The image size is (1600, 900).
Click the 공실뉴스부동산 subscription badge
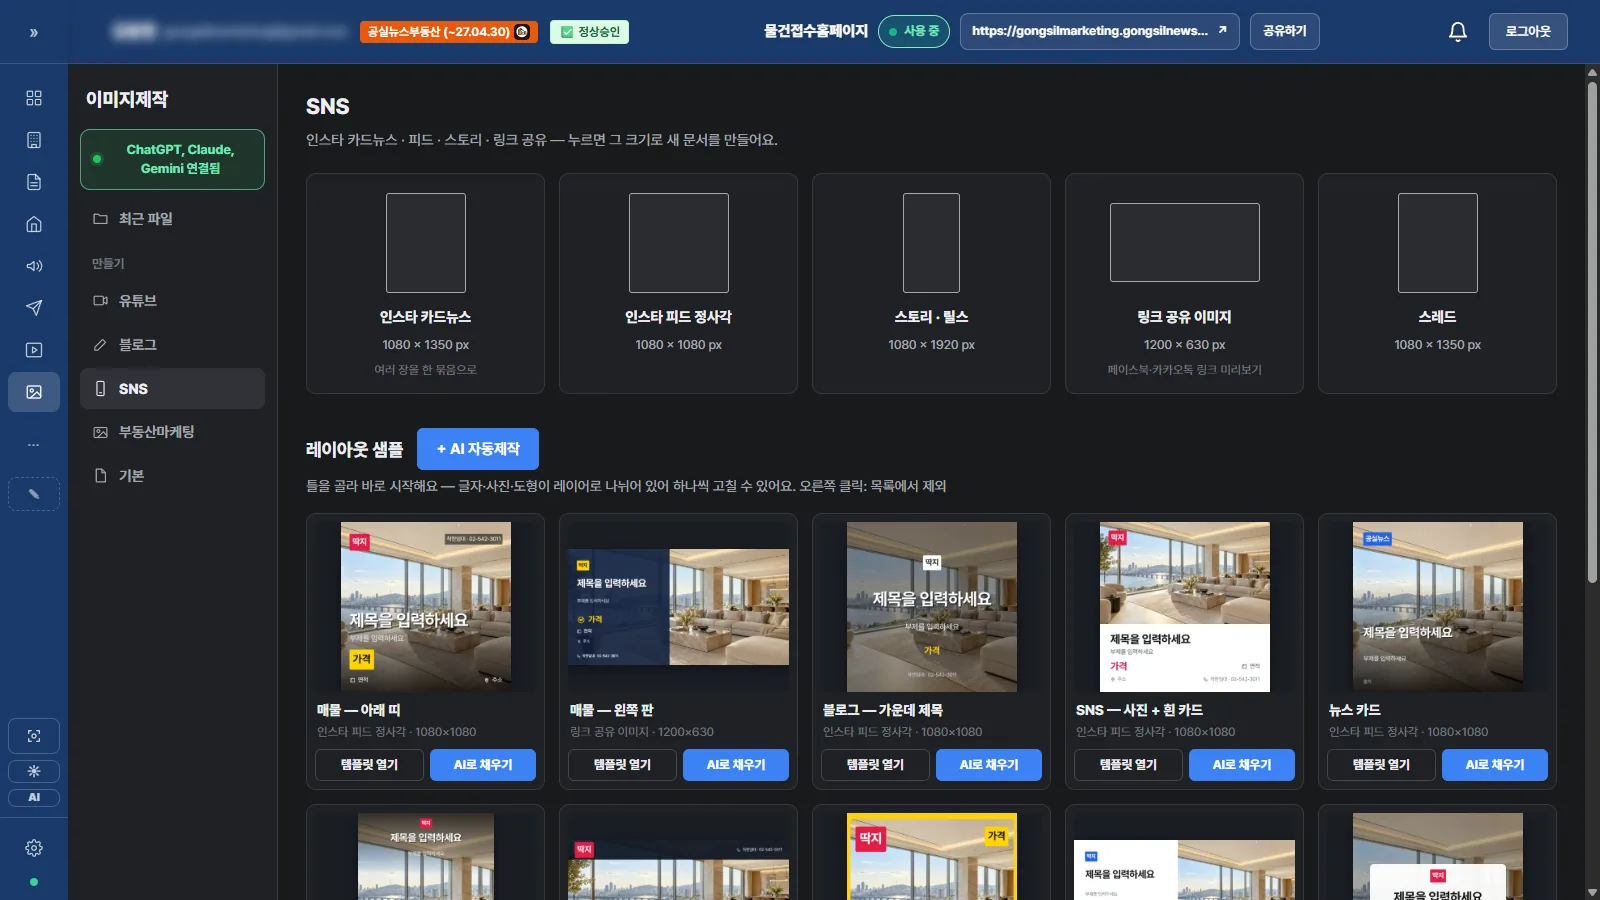(x=449, y=32)
